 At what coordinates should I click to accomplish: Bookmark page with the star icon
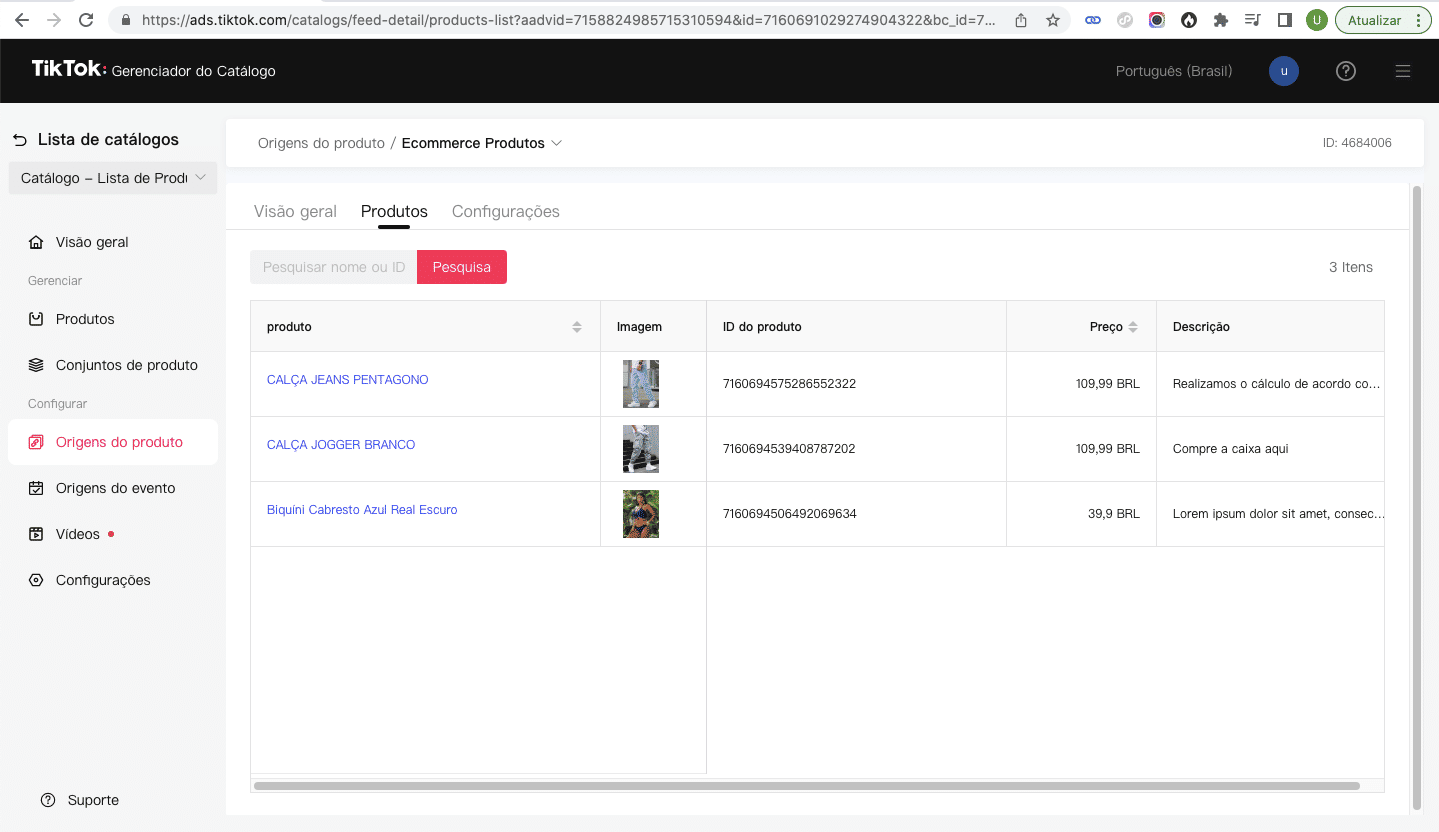1053,20
